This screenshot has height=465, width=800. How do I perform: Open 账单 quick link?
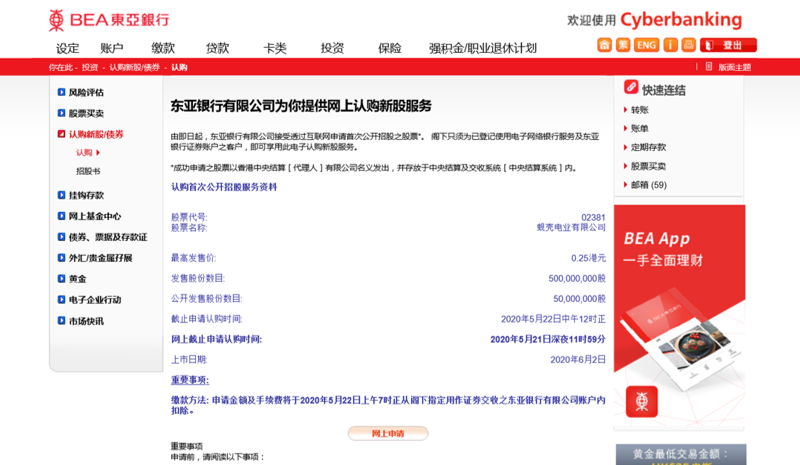pos(640,129)
